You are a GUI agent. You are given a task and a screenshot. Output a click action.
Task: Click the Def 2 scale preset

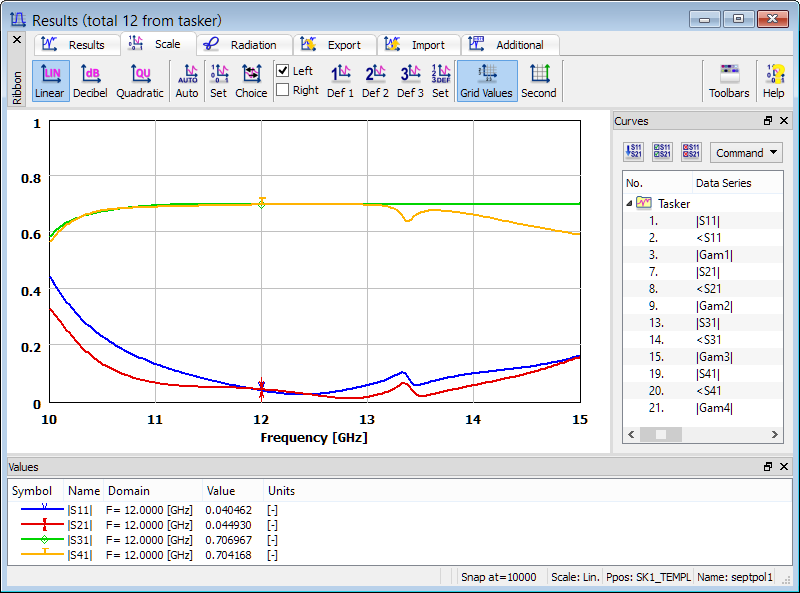(x=375, y=80)
